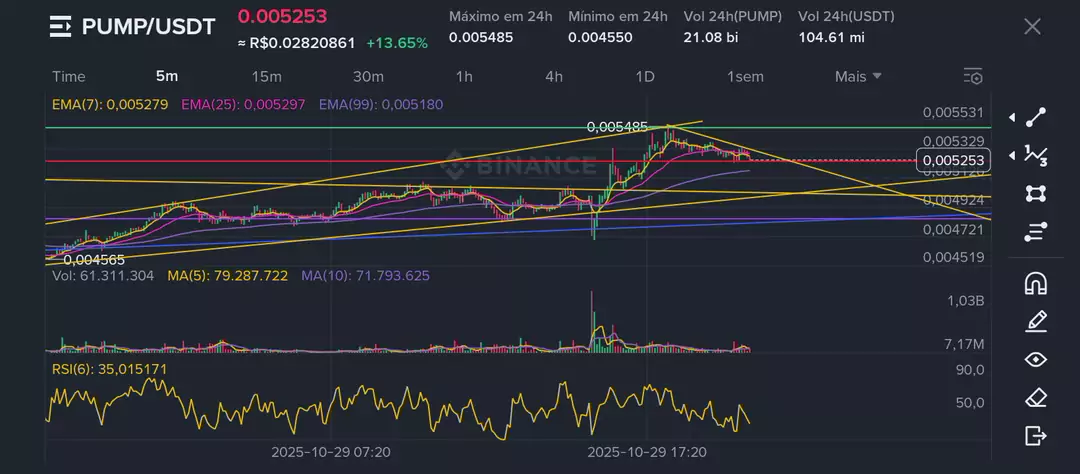Image resolution: width=1080 pixels, height=474 pixels.
Task: Click the +13.65% change value
Action: [x=397, y=43]
